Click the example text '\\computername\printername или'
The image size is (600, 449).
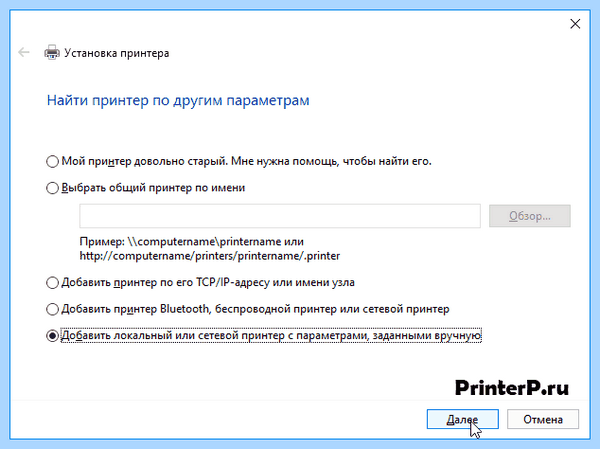click(x=215, y=242)
